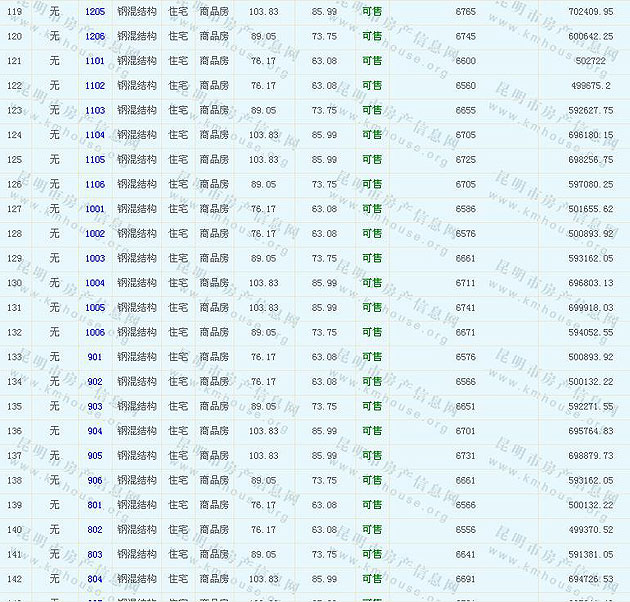Click room 906 link
Screen dimensions: 630x602
[95, 481]
